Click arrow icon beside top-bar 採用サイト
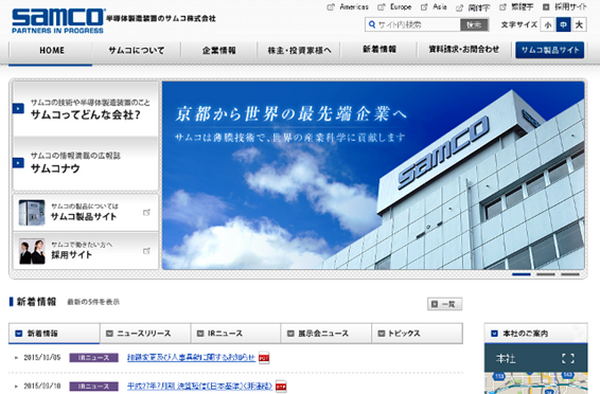This screenshot has width=600, height=394. (x=546, y=7)
